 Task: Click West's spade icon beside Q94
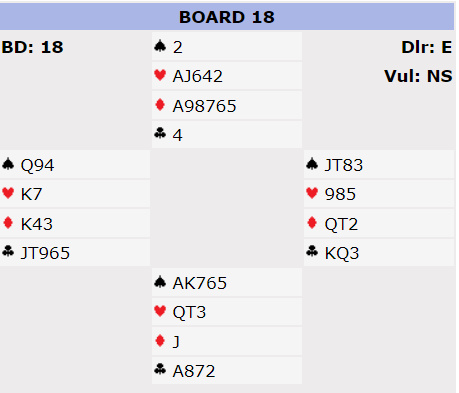tap(8, 164)
